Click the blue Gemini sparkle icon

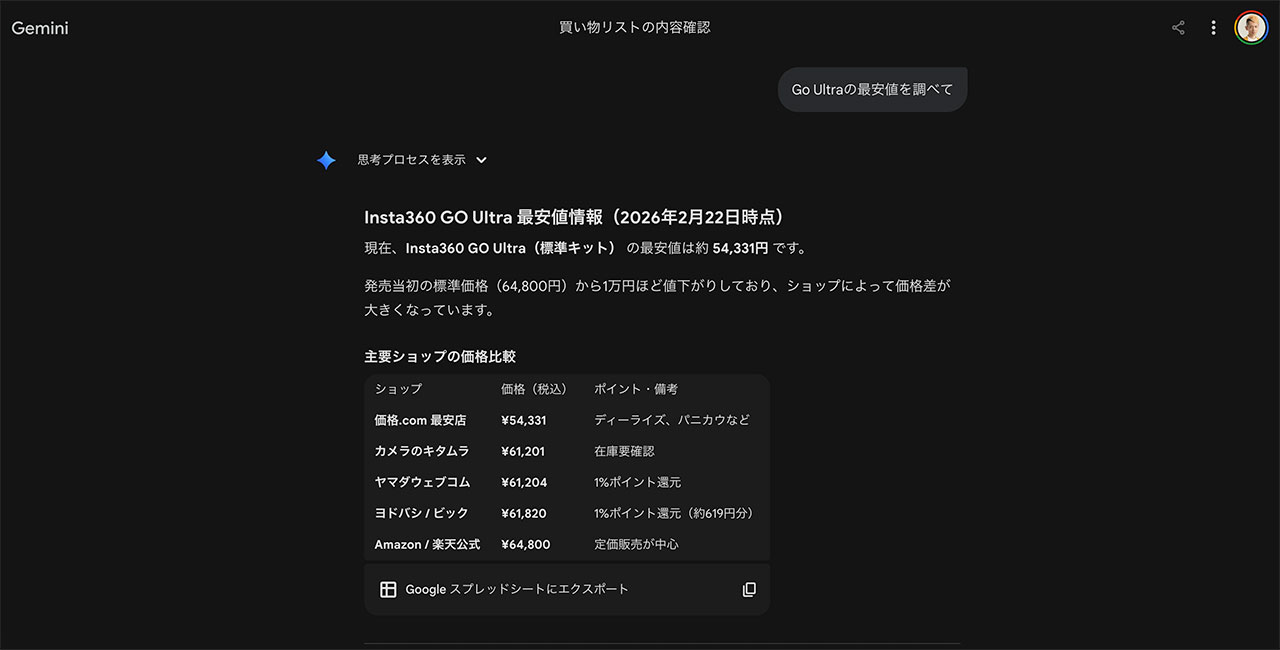[x=326, y=160]
